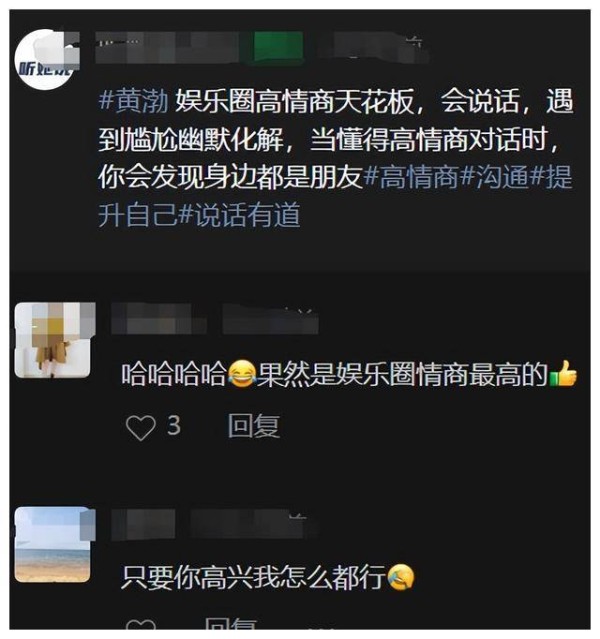Select comment text '只要你高兴我怎么都行'
The height and width of the screenshot is (639, 600).
pyautogui.click(x=254, y=577)
